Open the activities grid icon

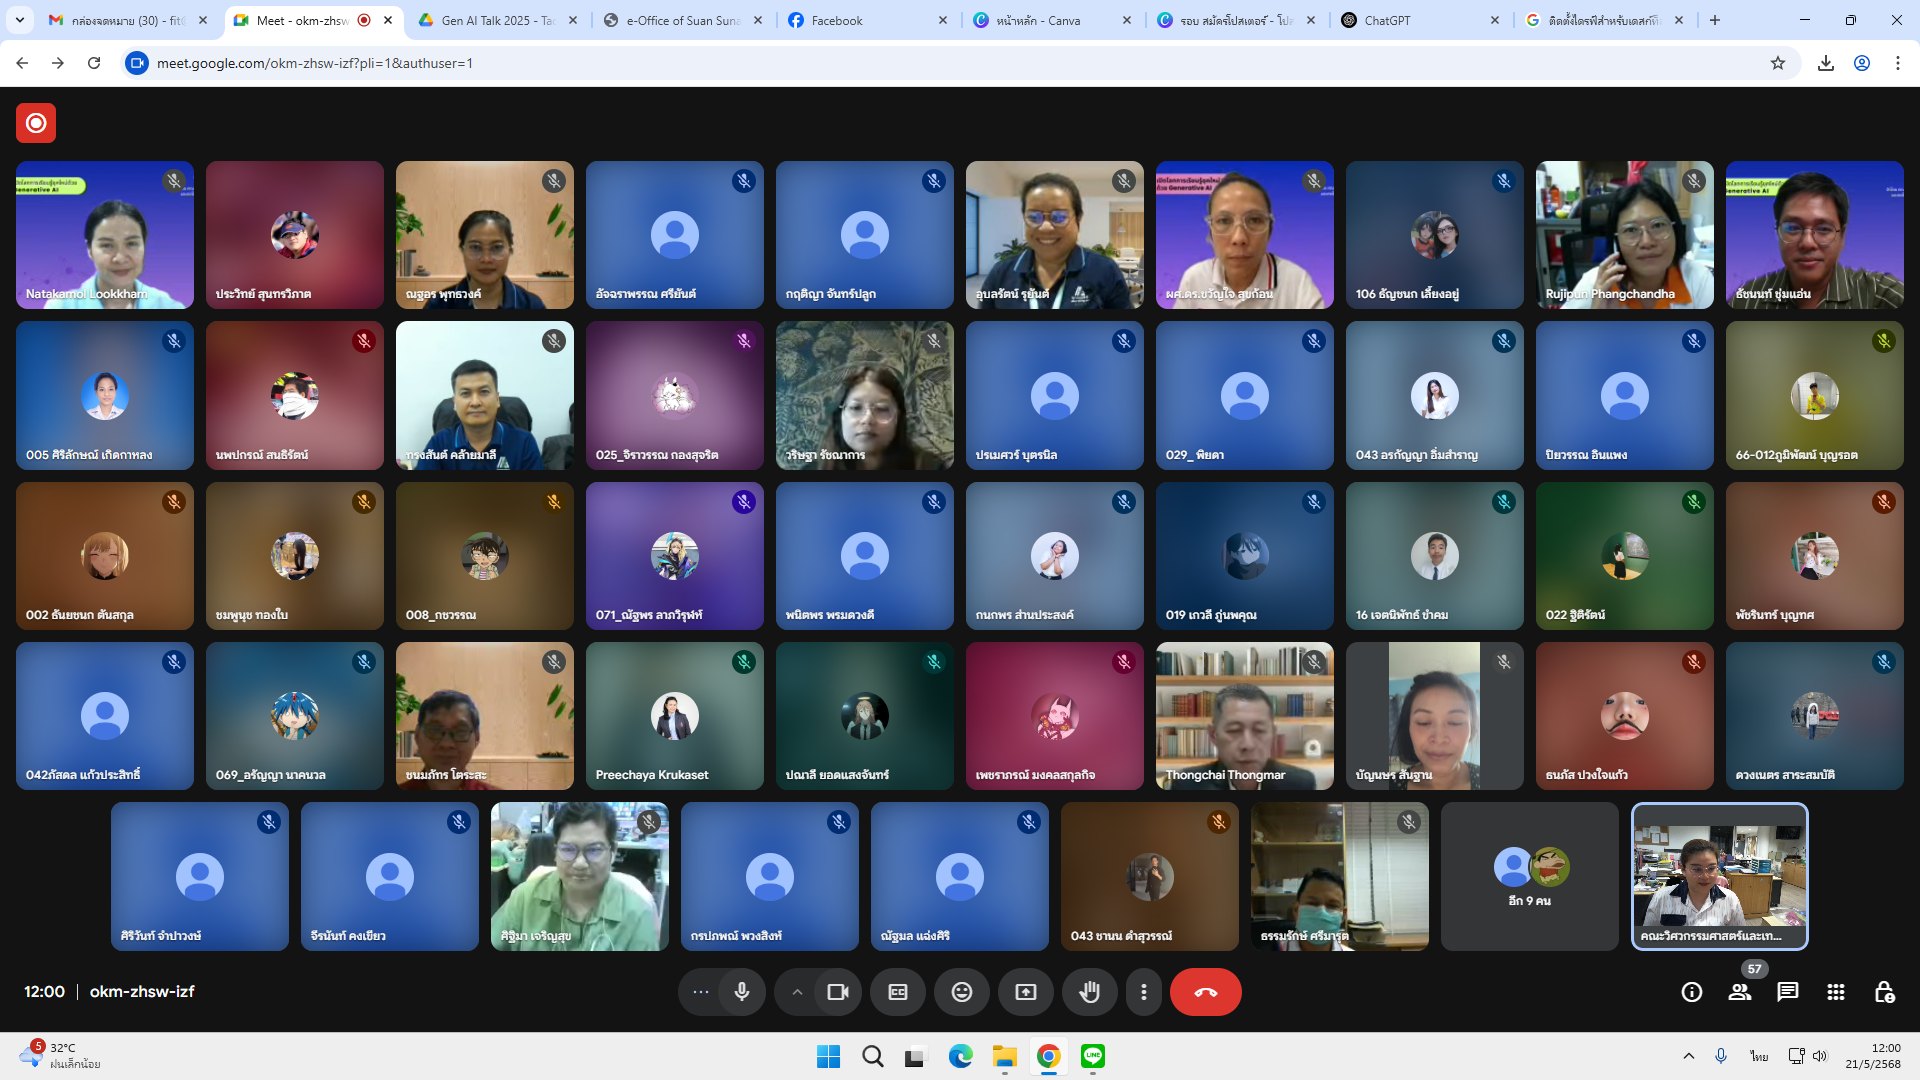[x=1836, y=992]
